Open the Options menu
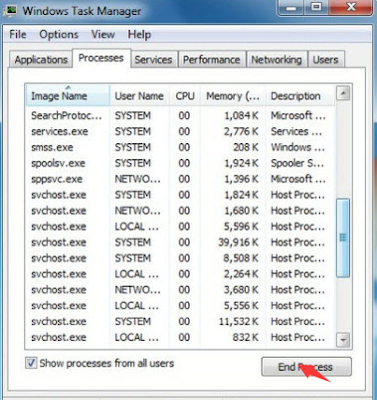377x400 pixels. (59, 34)
